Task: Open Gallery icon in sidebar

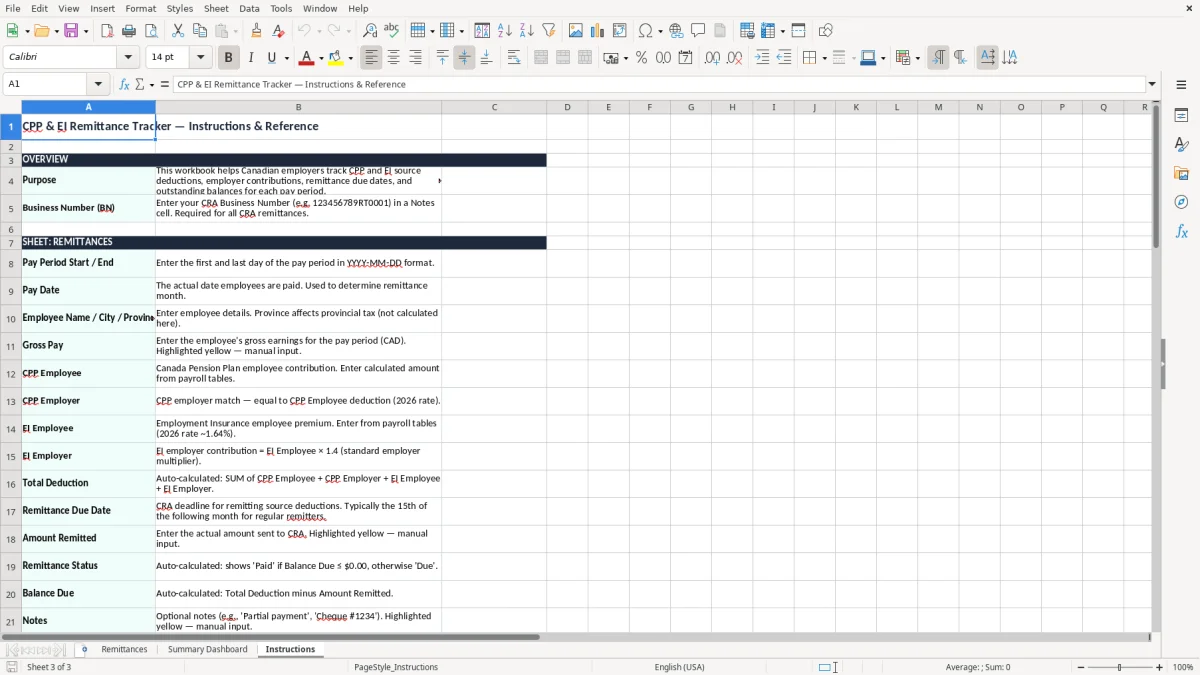Action: click(x=1181, y=173)
